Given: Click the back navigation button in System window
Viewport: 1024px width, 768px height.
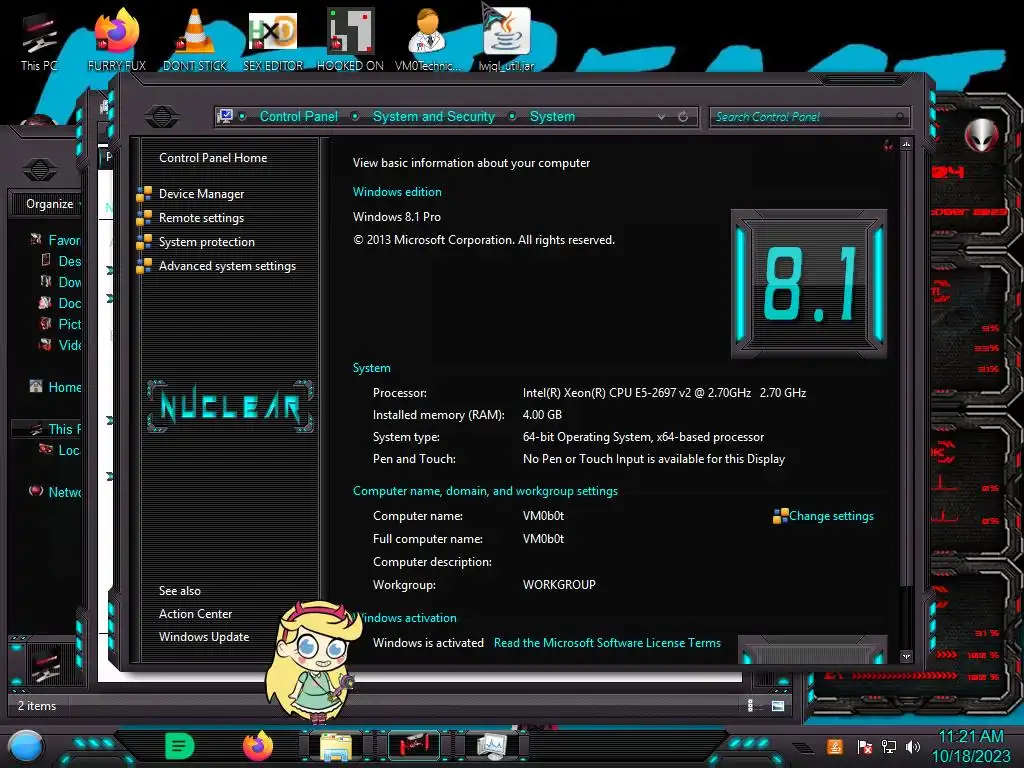Looking at the screenshot, I should click(162, 117).
